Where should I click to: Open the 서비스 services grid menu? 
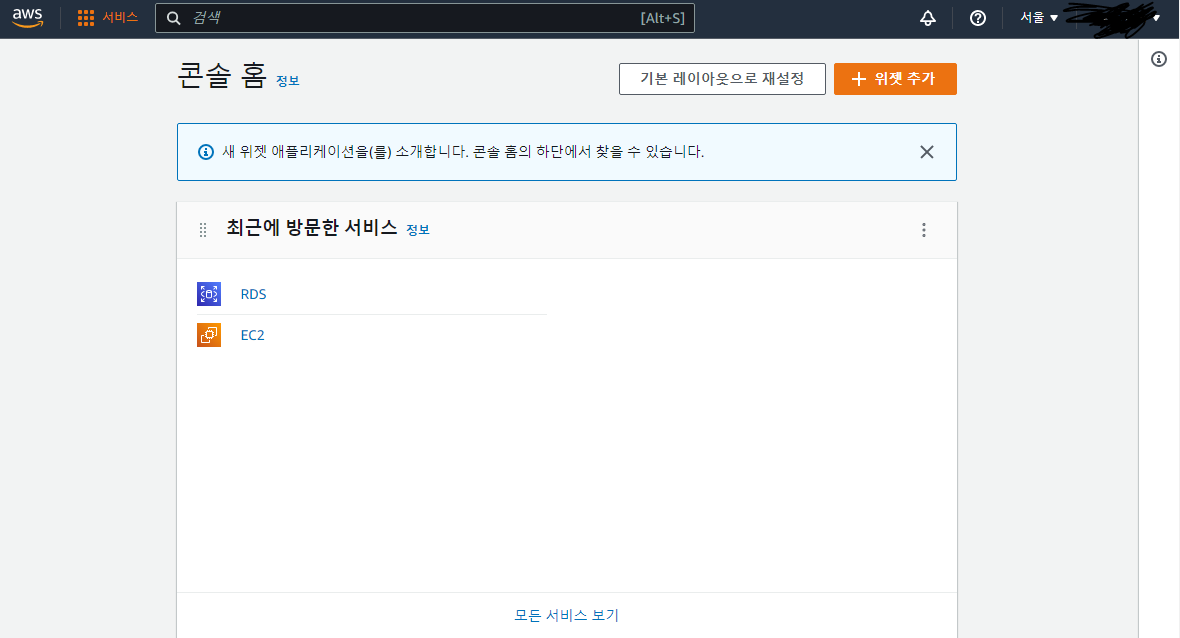(108, 18)
